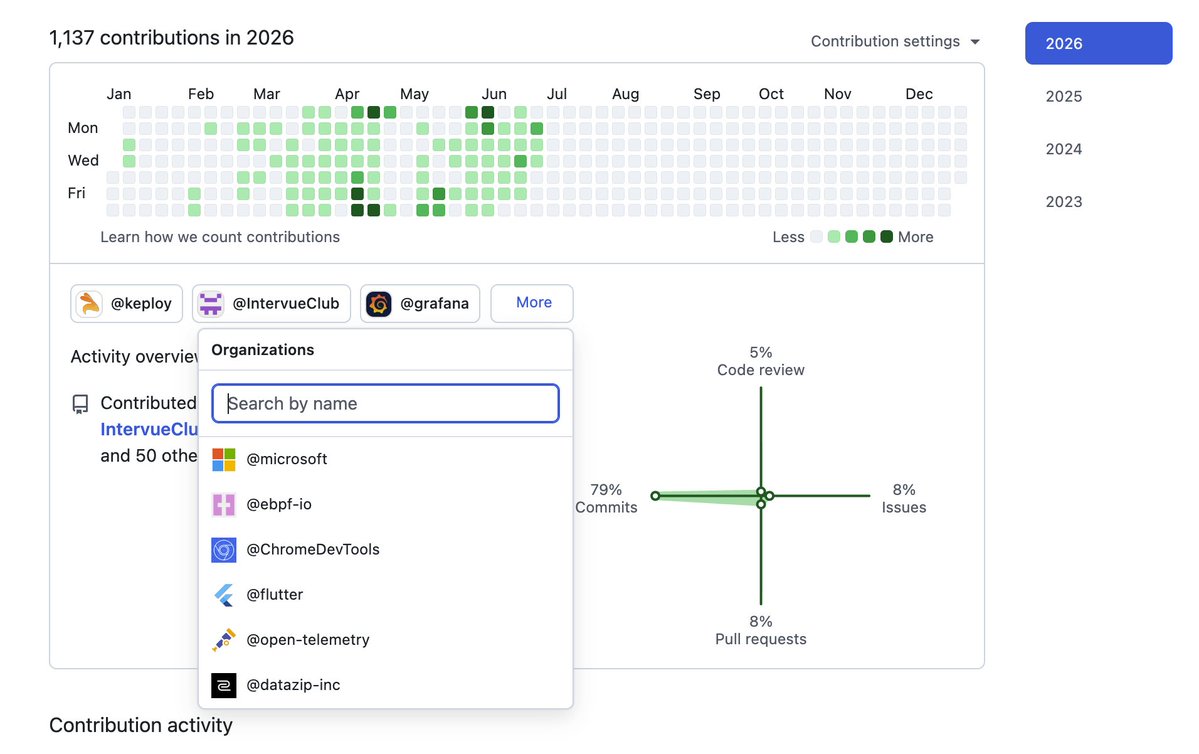The image size is (1199, 754).
Task: Click the Contribution activity heading
Action: [x=141, y=725]
